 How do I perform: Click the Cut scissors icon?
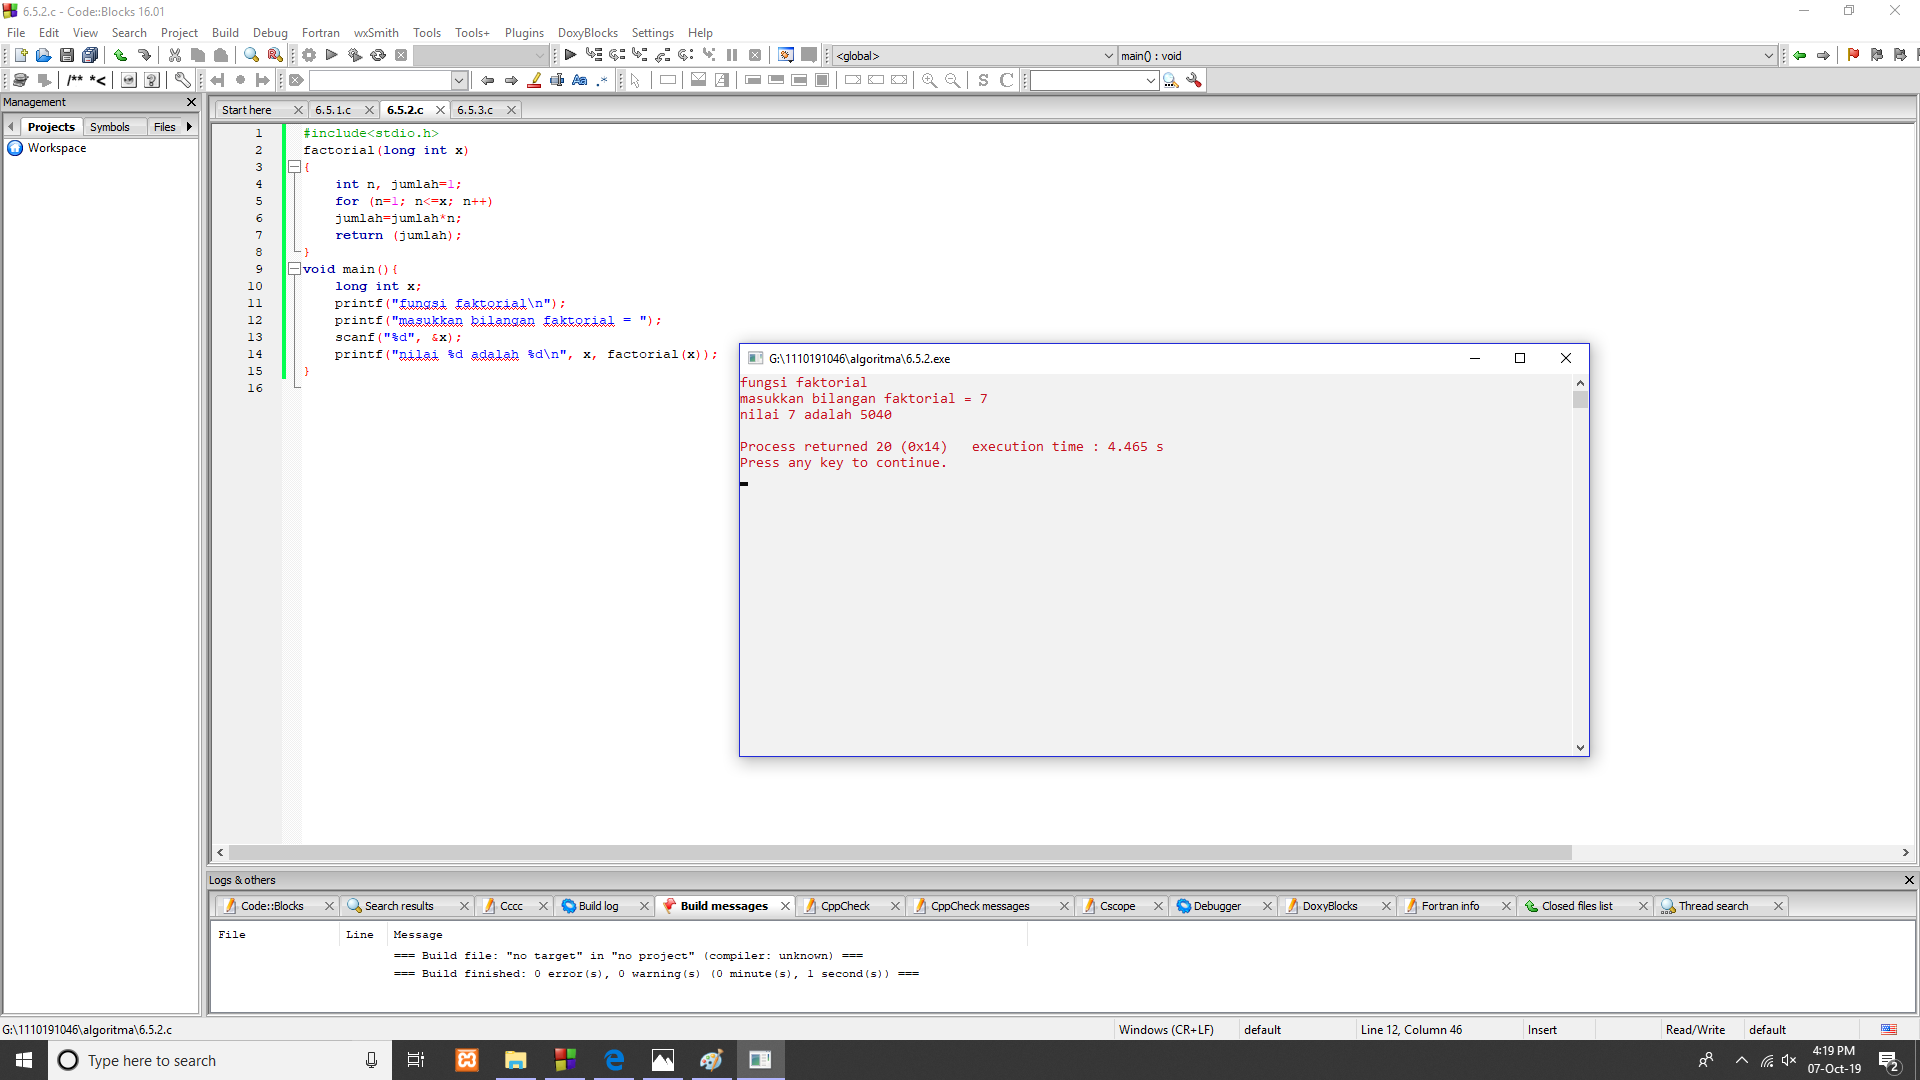pyautogui.click(x=175, y=56)
